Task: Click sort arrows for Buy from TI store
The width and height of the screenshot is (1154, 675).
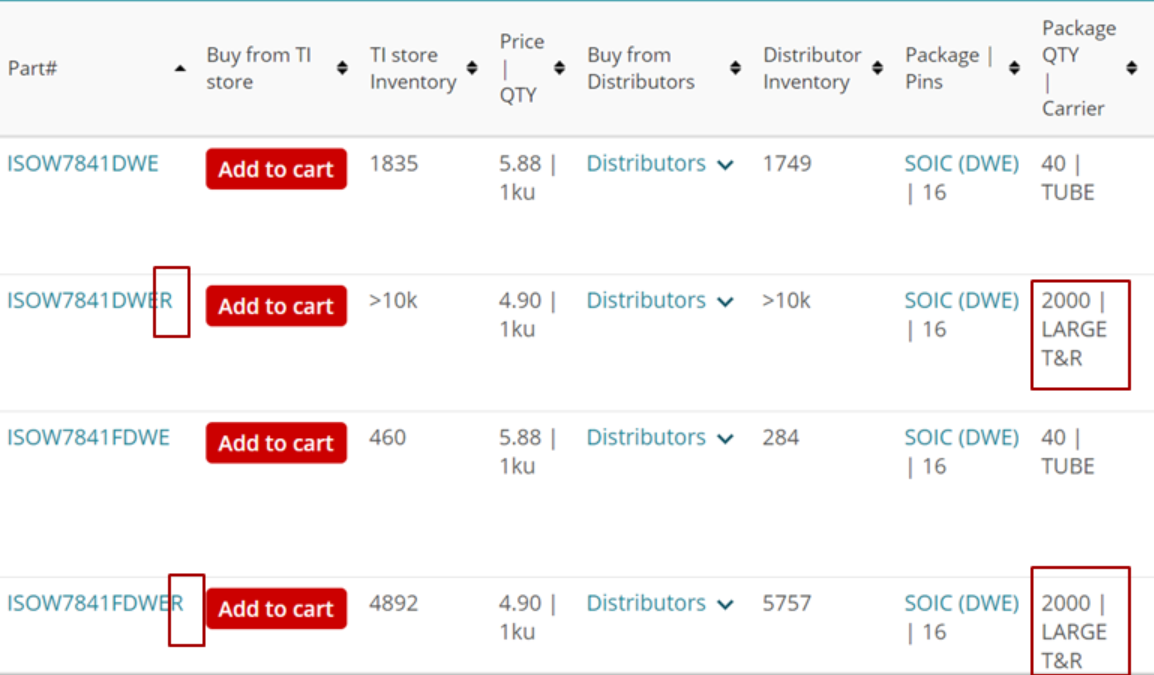Action: [342, 68]
